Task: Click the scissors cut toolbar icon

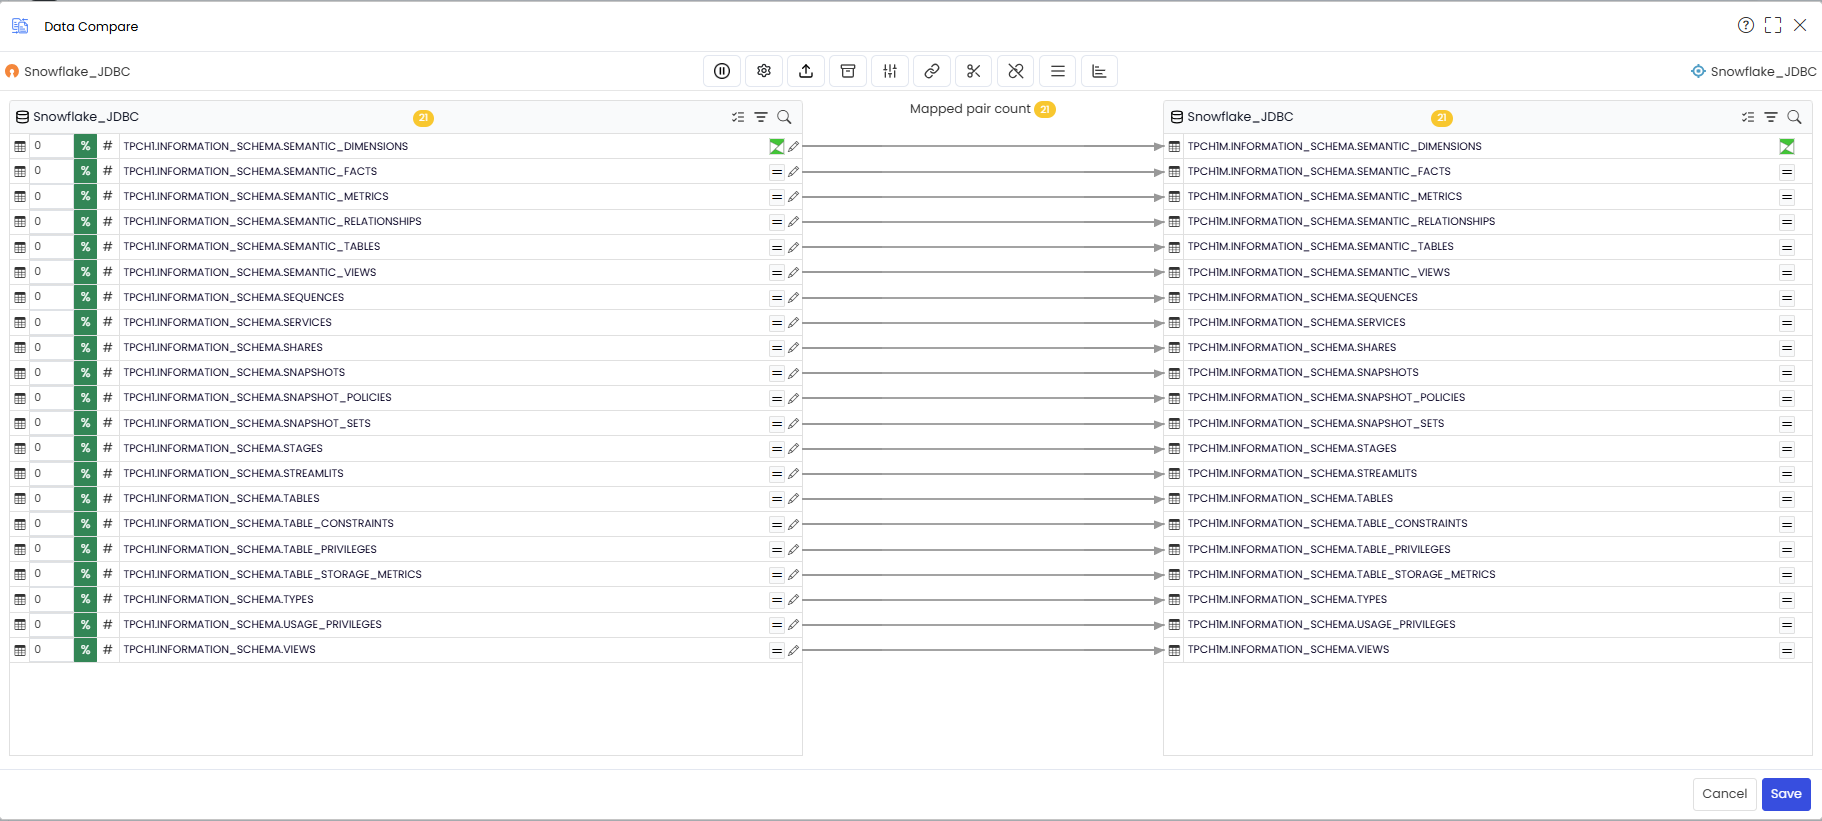Action: point(974,71)
